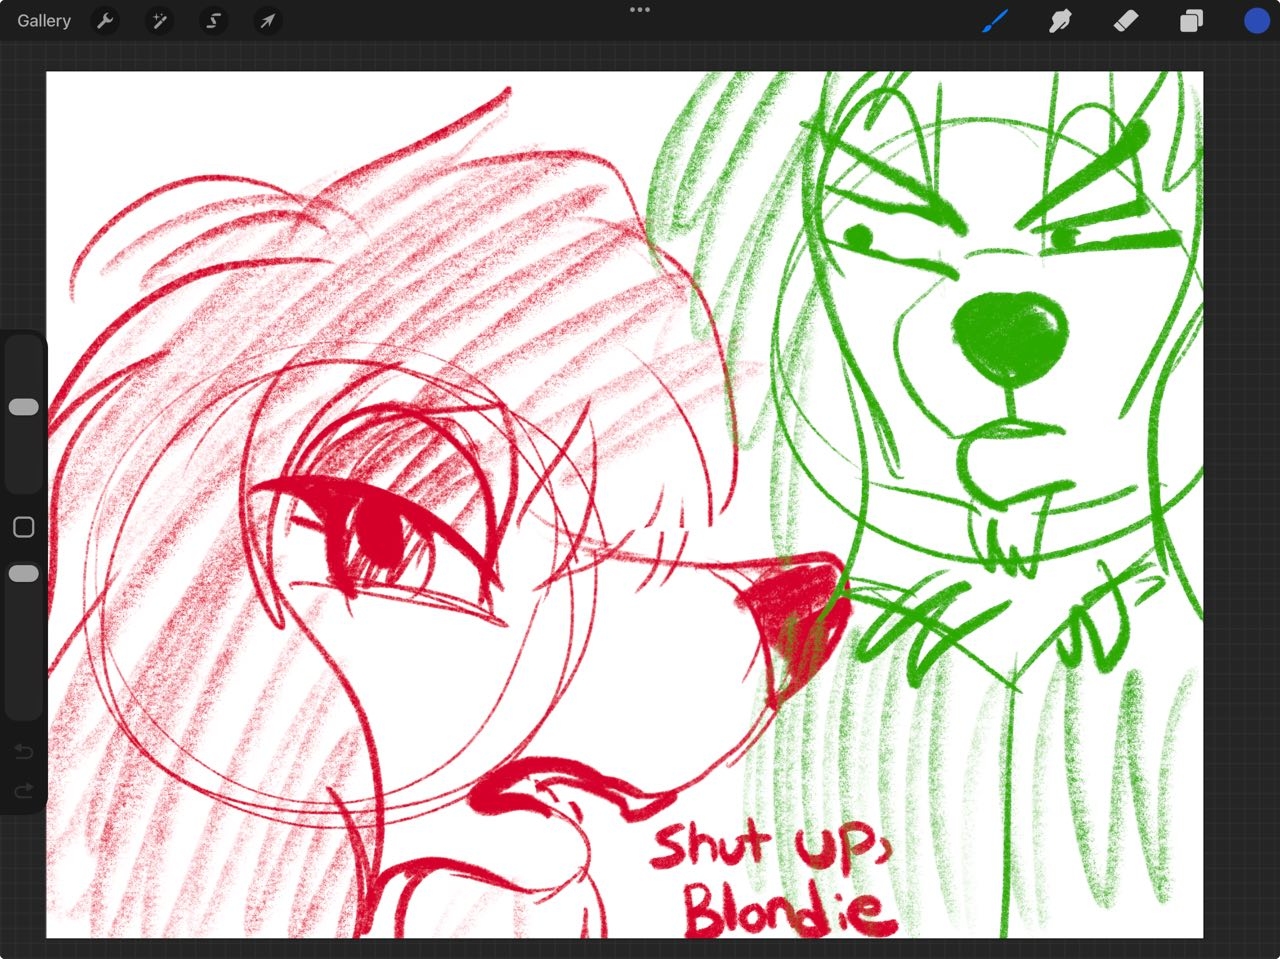Tap the Redo arrow in sidebar
The image size is (1280, 959).
point(24,791)
